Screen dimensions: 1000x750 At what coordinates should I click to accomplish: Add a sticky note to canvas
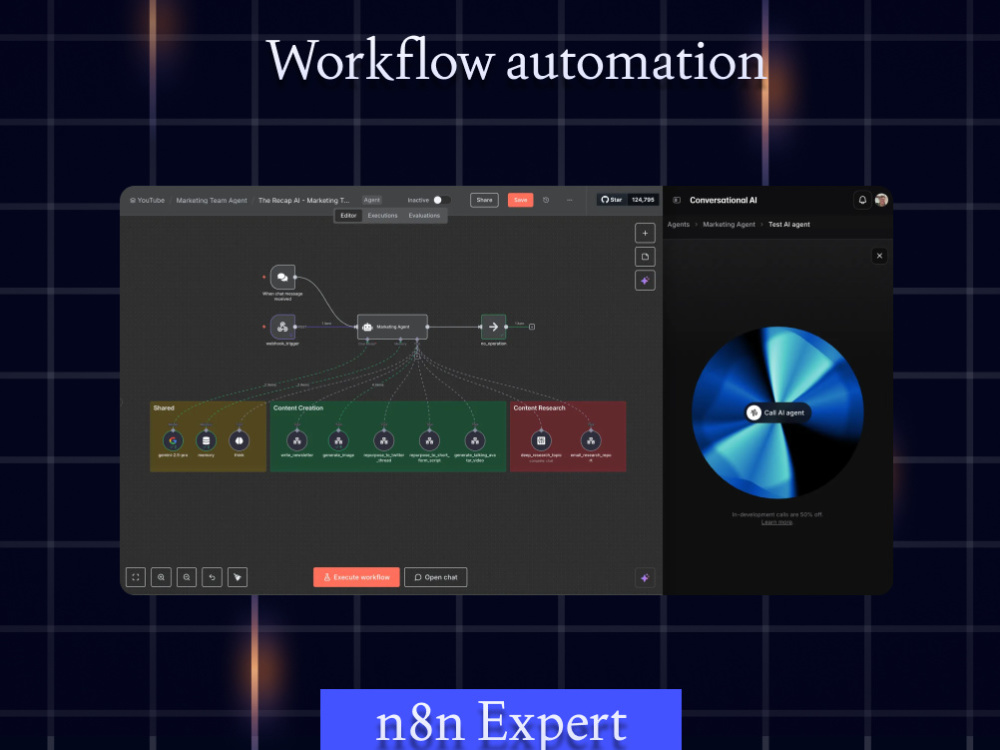point(645,257)
